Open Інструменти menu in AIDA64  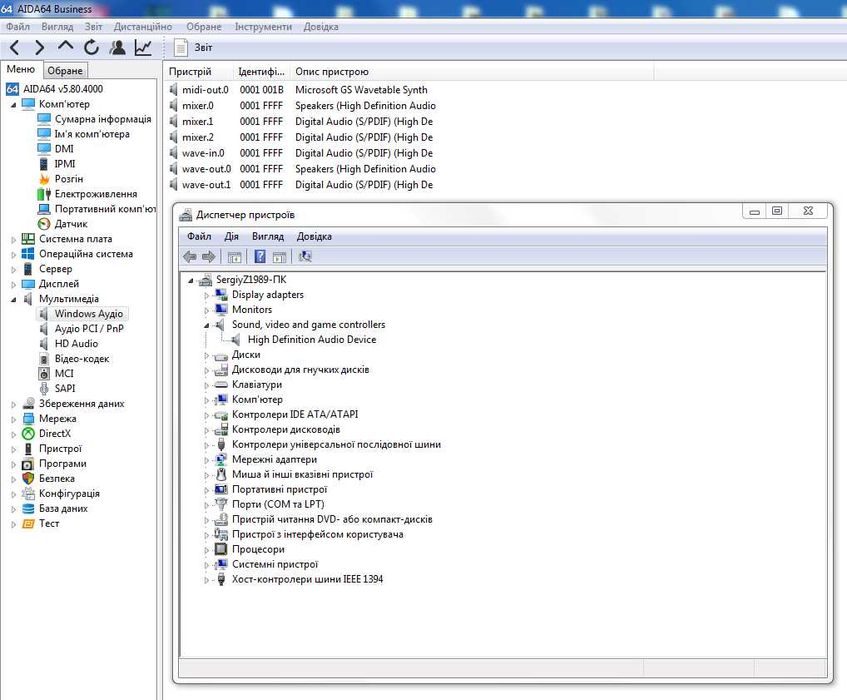click(x=263, y=26)
